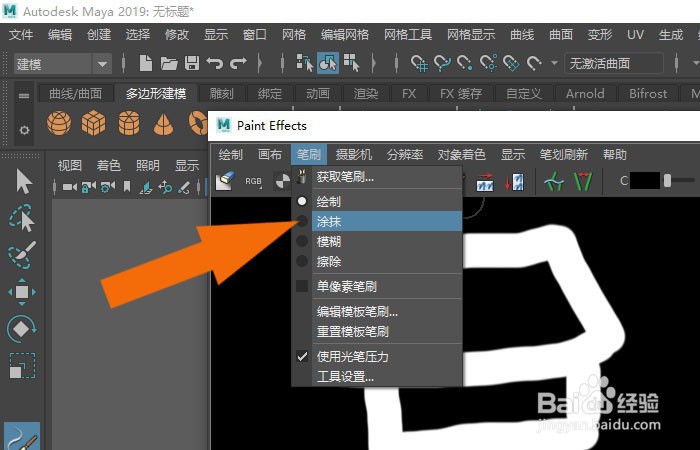The image size is (700, 450).
Task: Toggle select by object type mode icon
Action: tap(328, 63)
